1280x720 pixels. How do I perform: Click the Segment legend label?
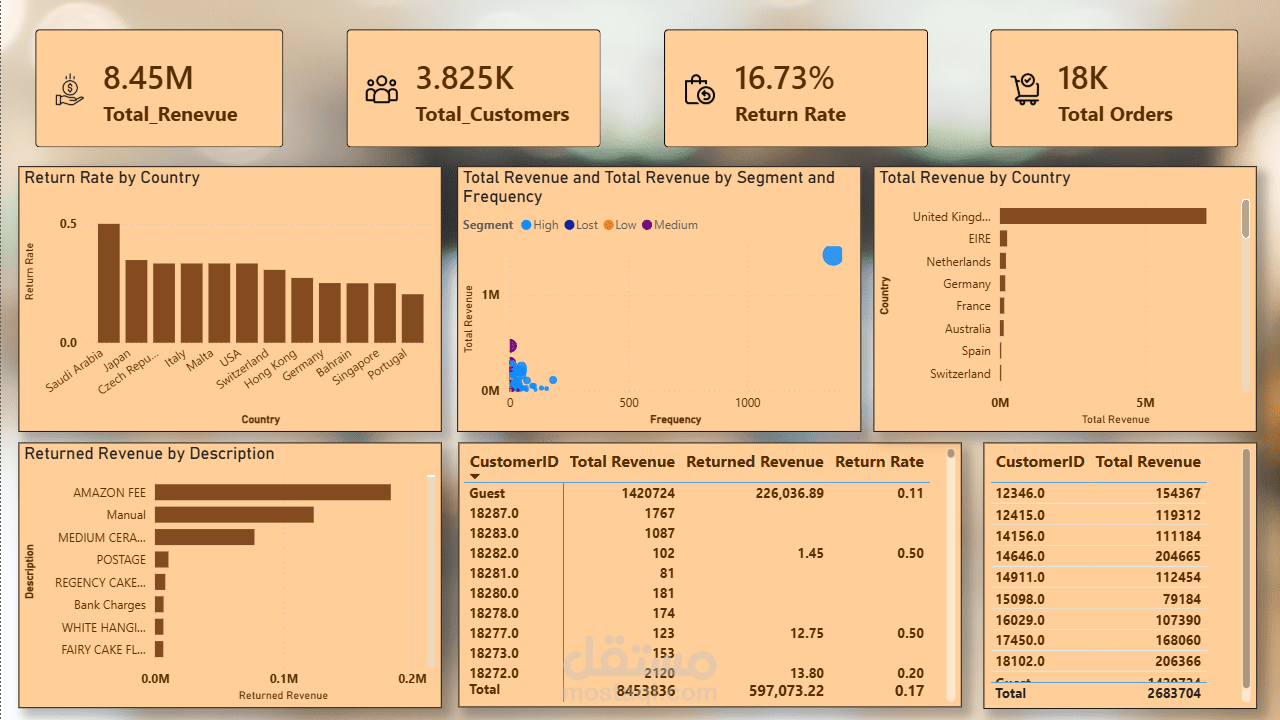tap(488, 224)
